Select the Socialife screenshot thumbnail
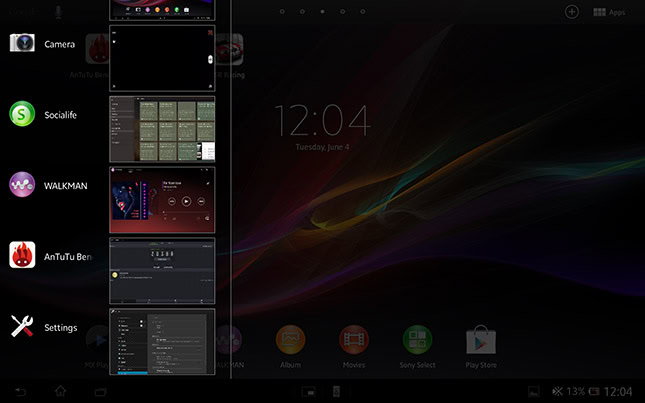 [x=162, y=129]
